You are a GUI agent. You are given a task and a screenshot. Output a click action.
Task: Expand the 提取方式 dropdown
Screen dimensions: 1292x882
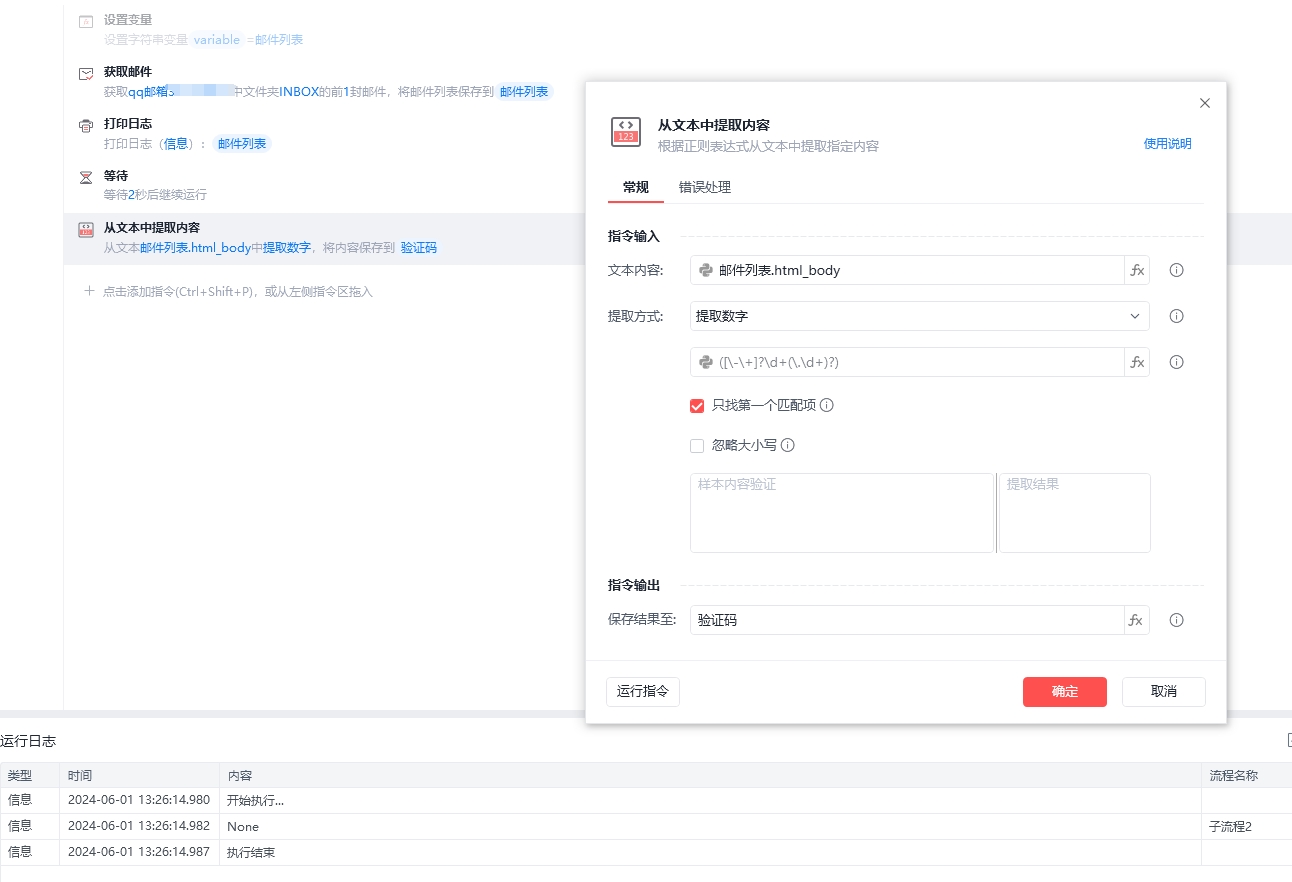point(920,316)
